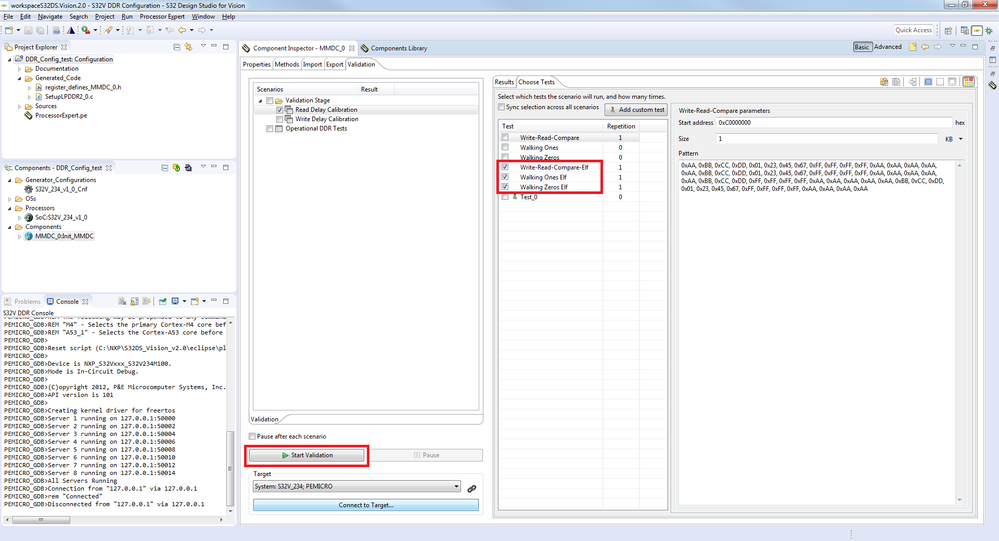Collapse all in Project Explorer panel

coord(176,47)
